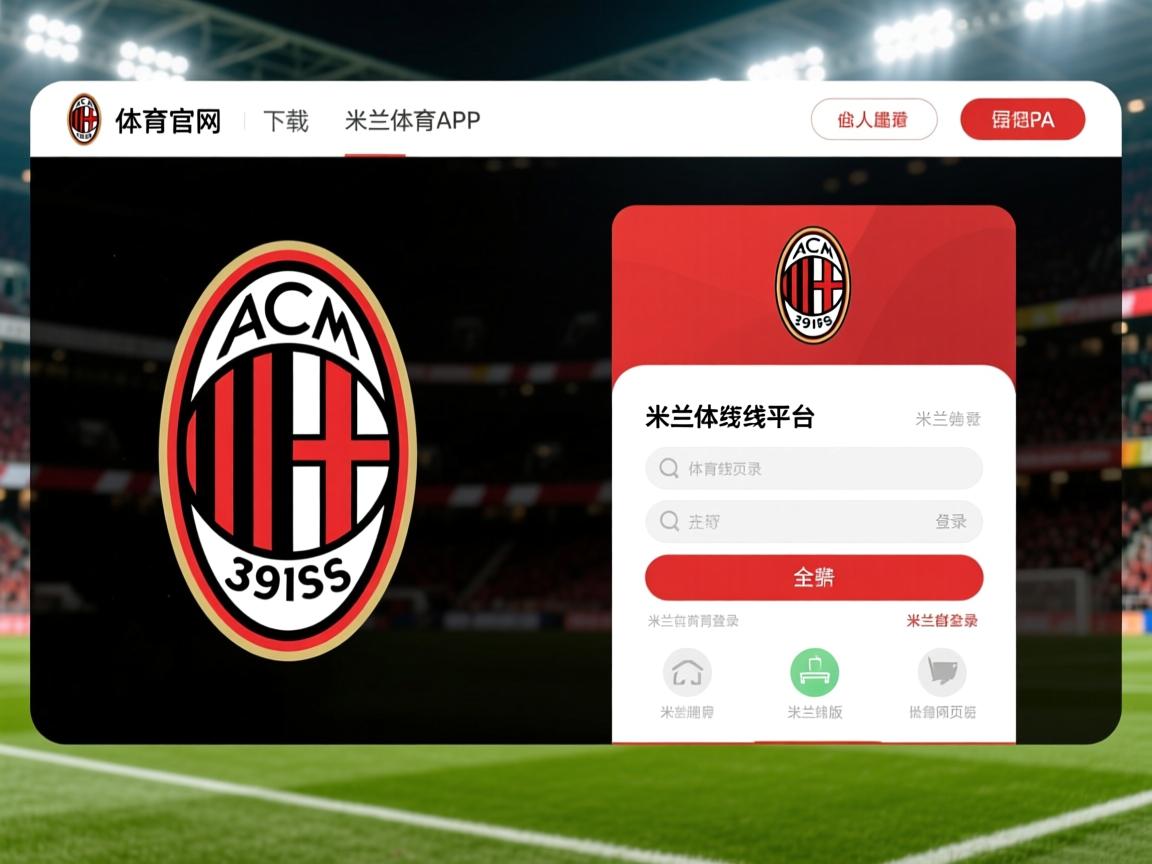This screenshot has height=864, width=1152.
Task: Click the gray link below red button, left
Action: point(693,621)
